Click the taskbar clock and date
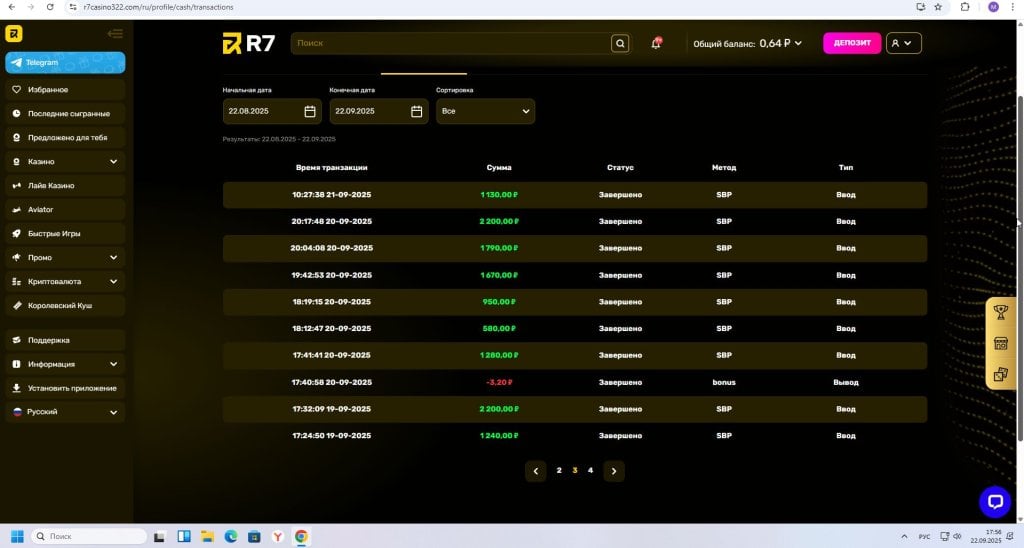 985,536
